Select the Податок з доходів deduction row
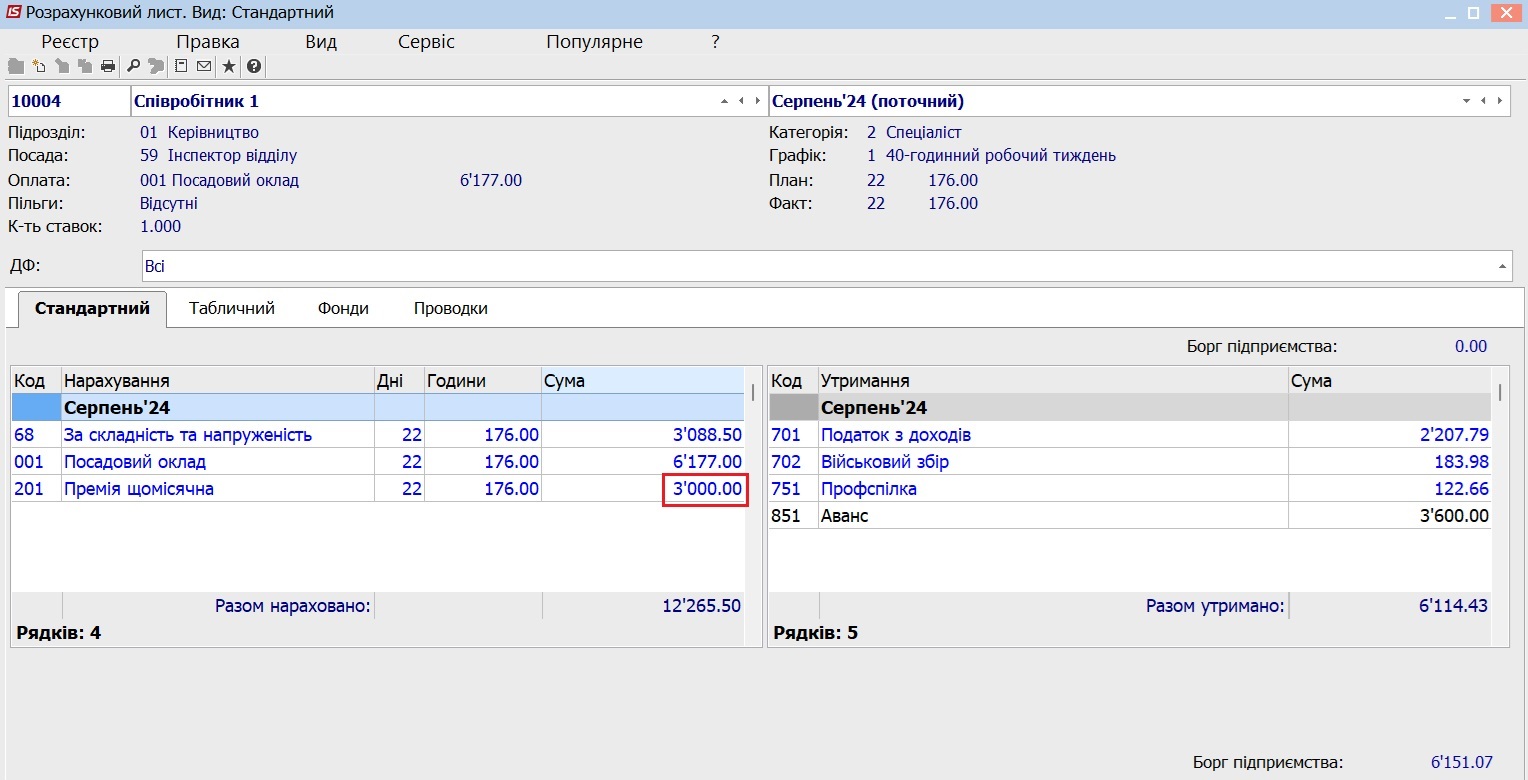 point(1130,435)
